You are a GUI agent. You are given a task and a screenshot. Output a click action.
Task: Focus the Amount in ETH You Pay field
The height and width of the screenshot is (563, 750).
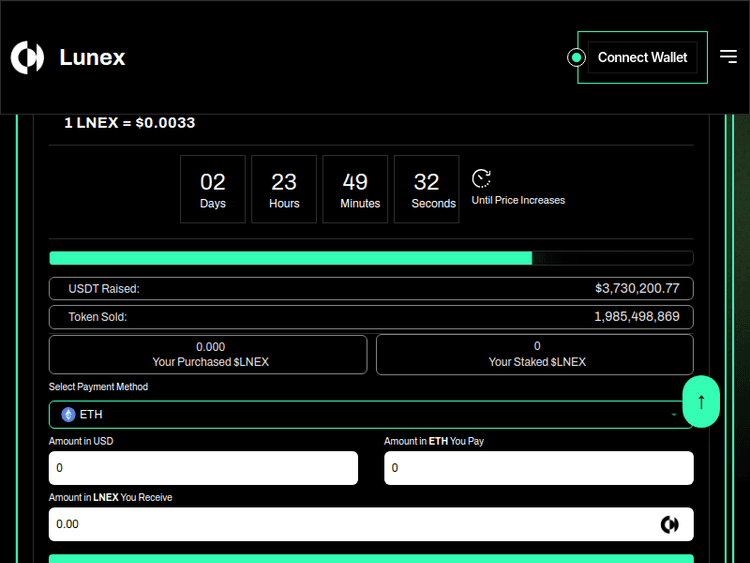(x=539, y=468)
